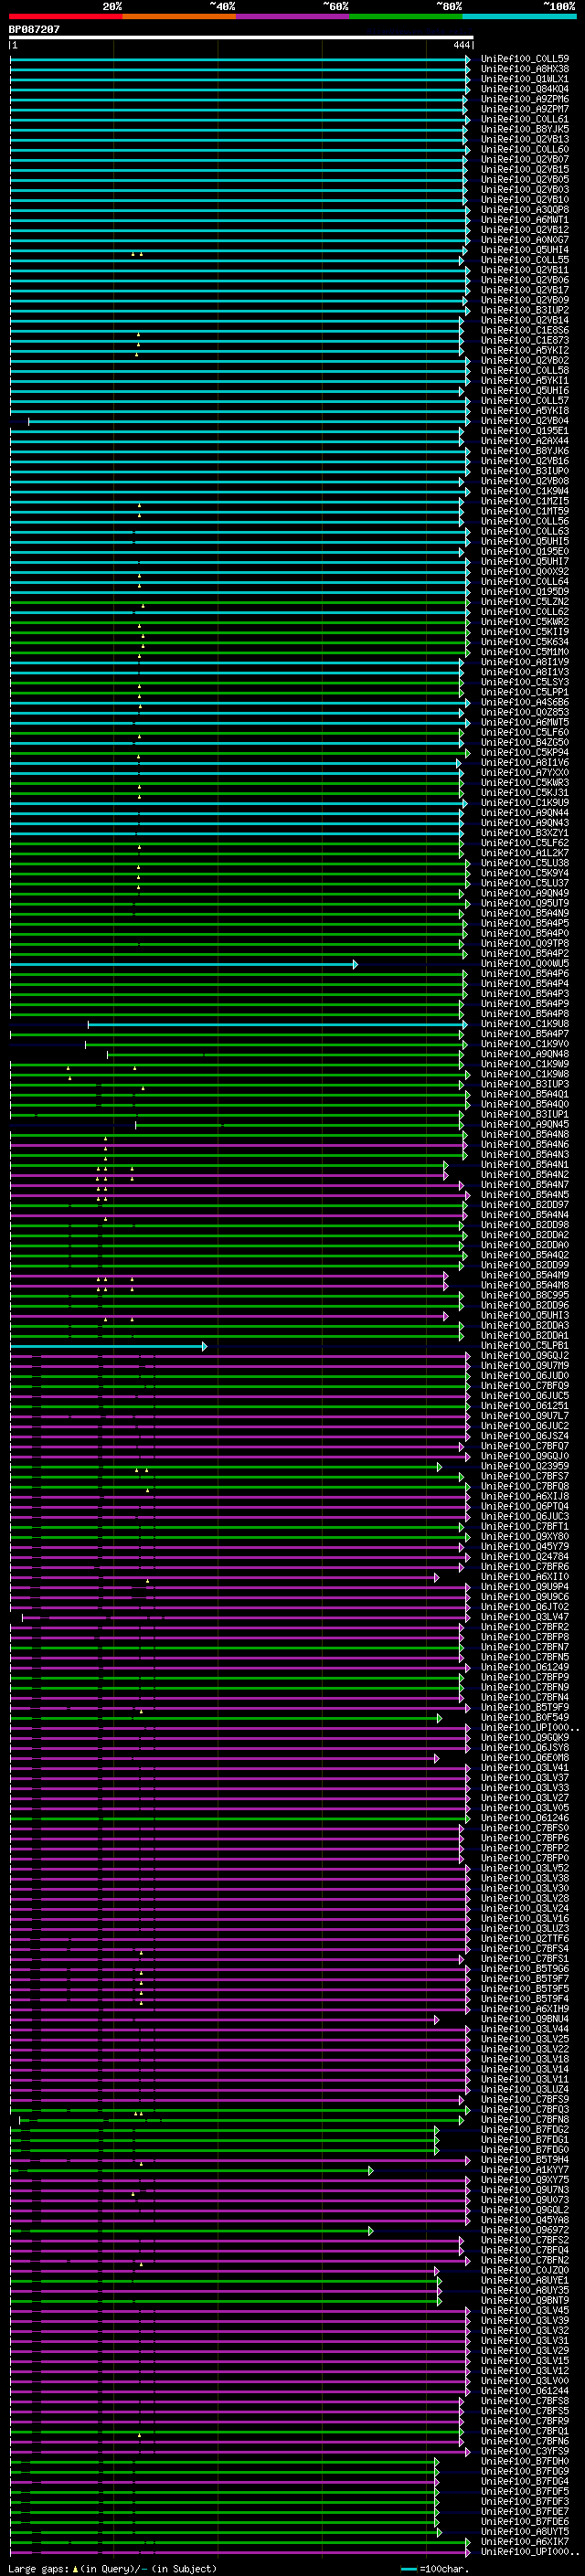Click the UniRef100_C1K9U8 label
The width and height of the screenshot is (585, 2576).
525,1024
